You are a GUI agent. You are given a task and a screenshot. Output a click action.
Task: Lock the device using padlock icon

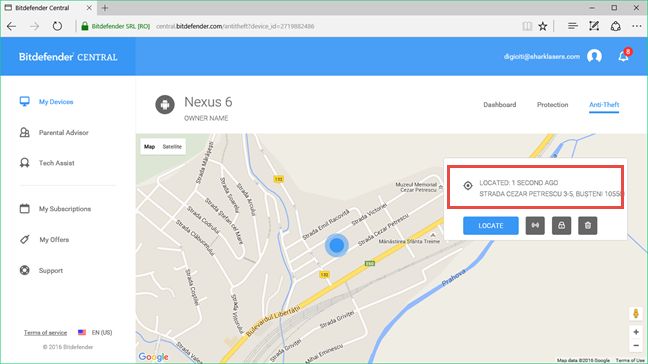point(561,226)
